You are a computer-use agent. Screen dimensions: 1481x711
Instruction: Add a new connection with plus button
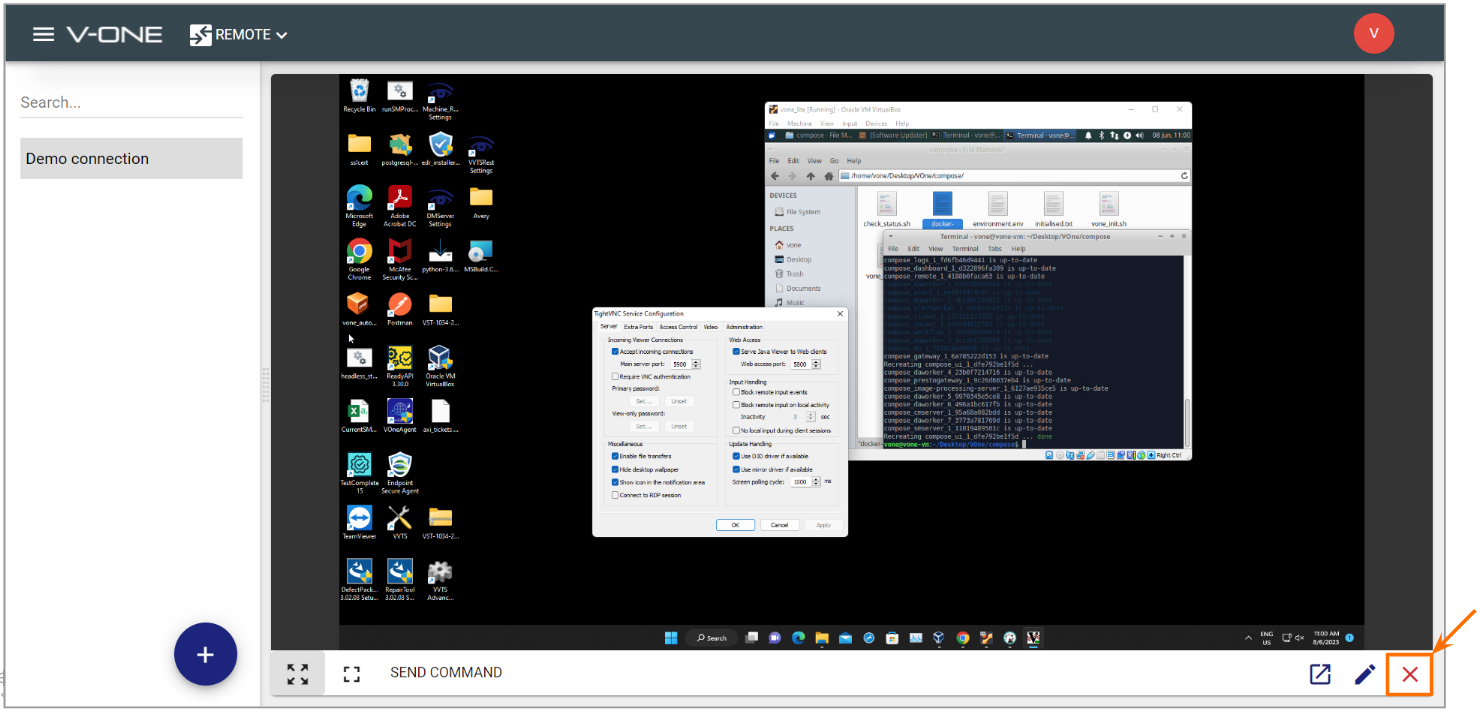[x=205, y=655]
